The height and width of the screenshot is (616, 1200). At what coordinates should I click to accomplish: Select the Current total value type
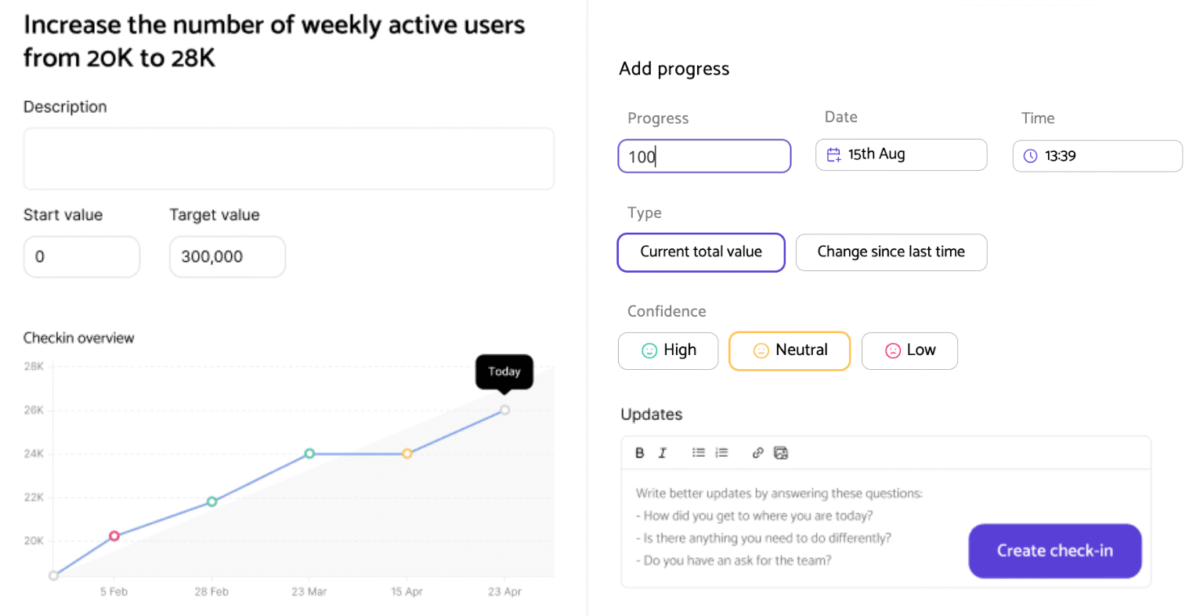click(x=701, y=252)
